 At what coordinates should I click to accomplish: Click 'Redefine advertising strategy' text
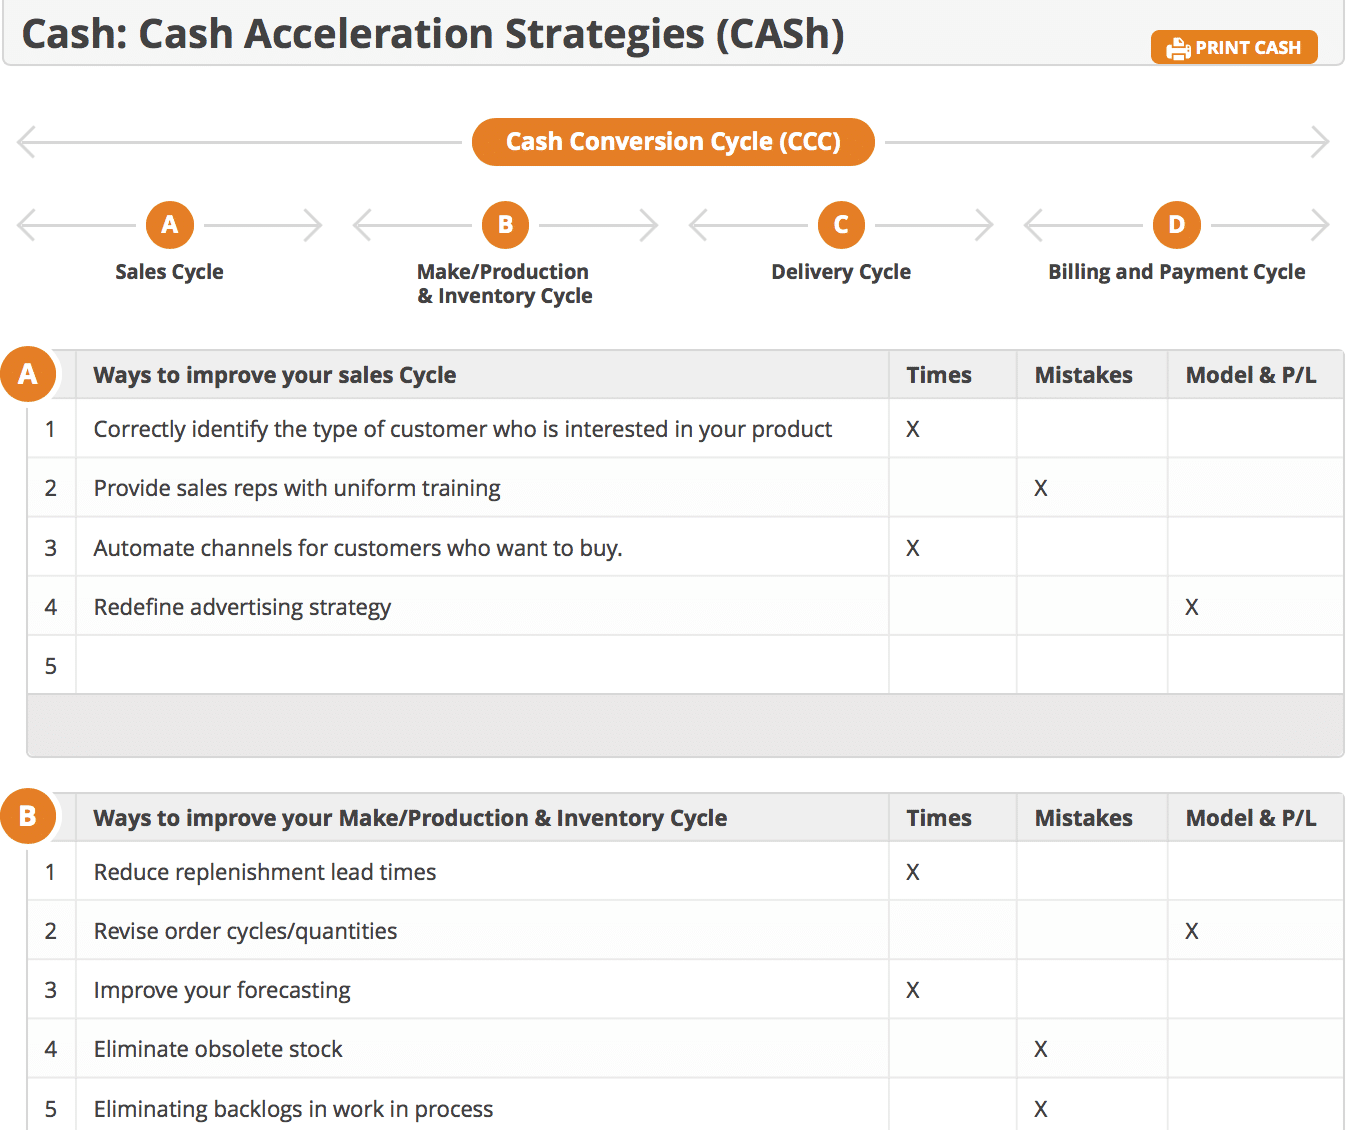242,607
